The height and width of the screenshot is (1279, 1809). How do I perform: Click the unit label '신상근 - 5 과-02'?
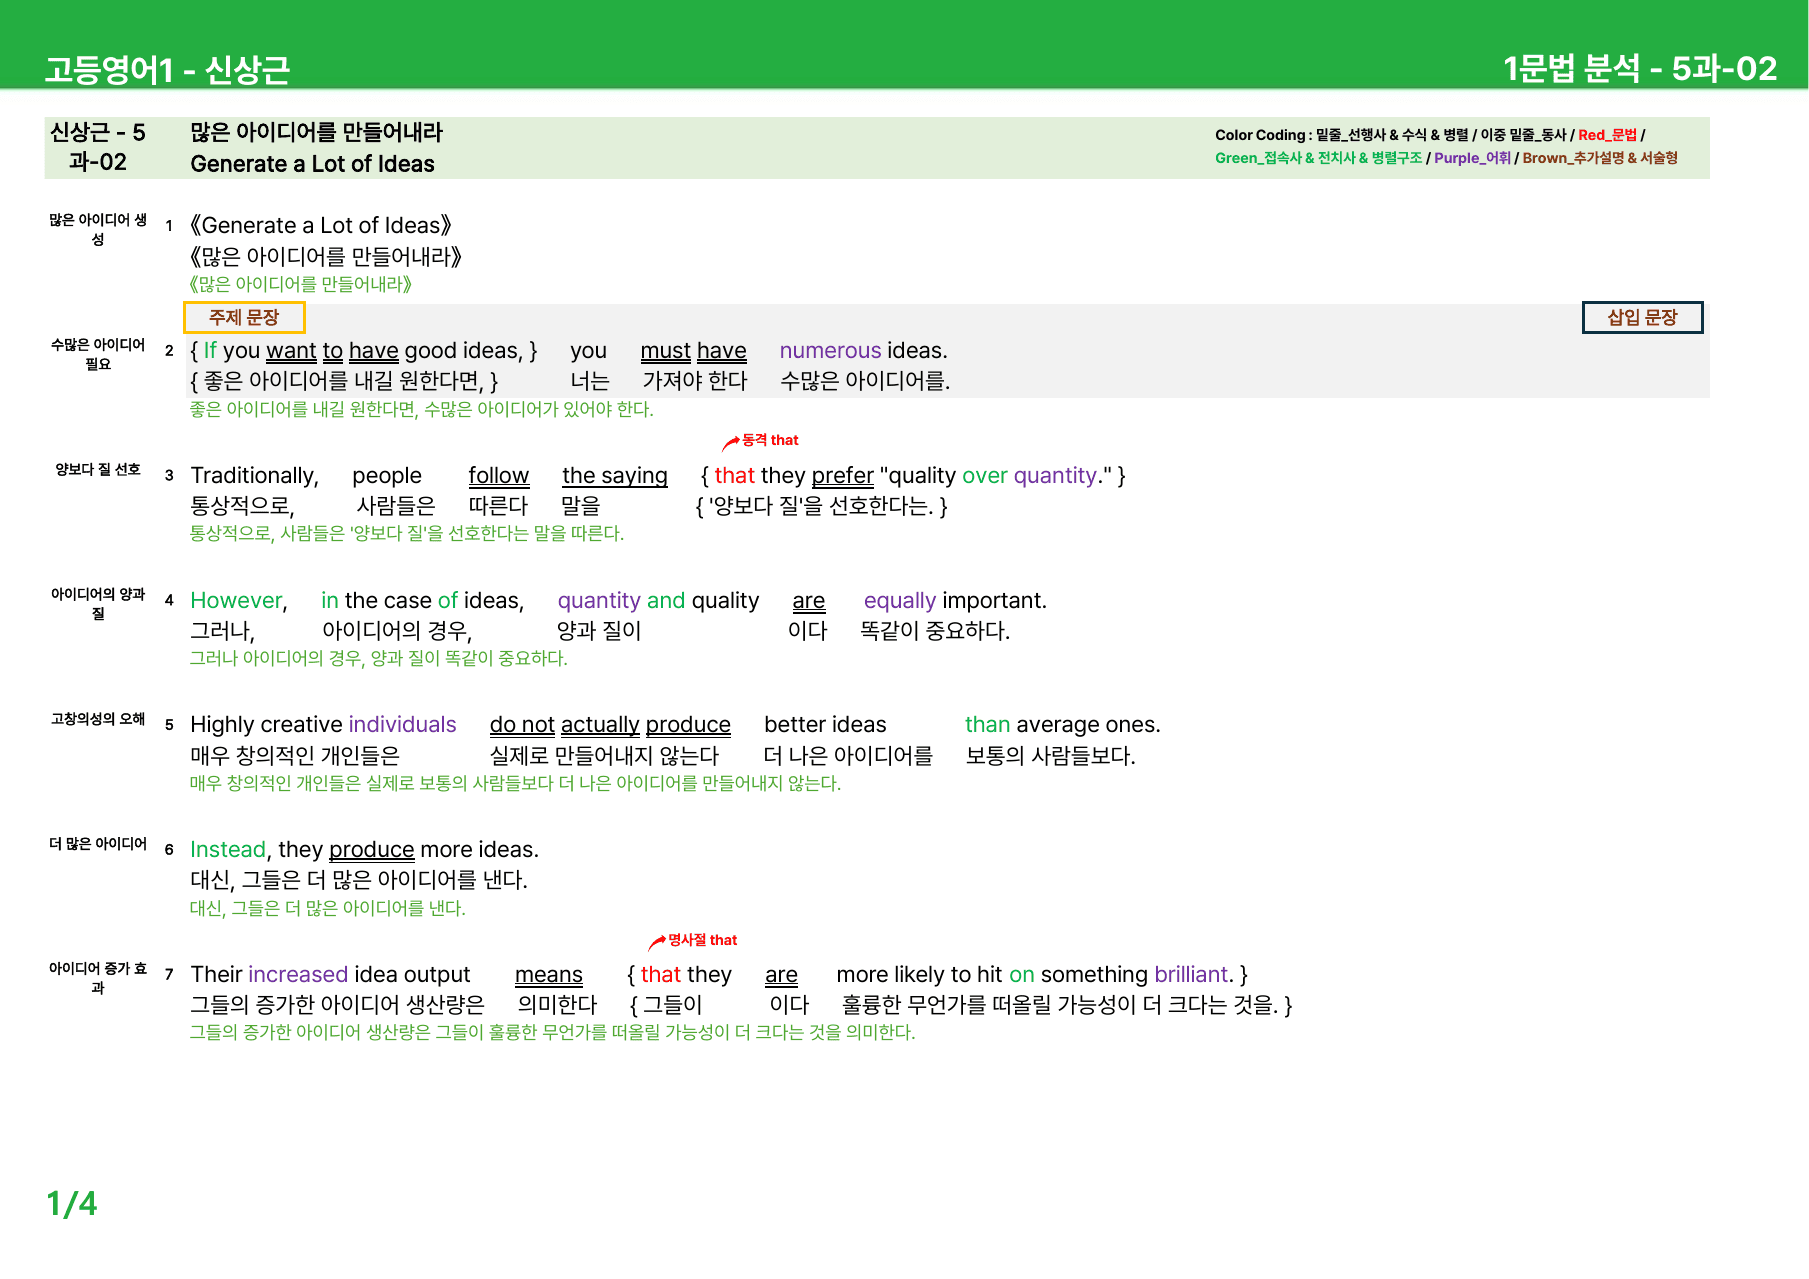(x=98, y=147)
